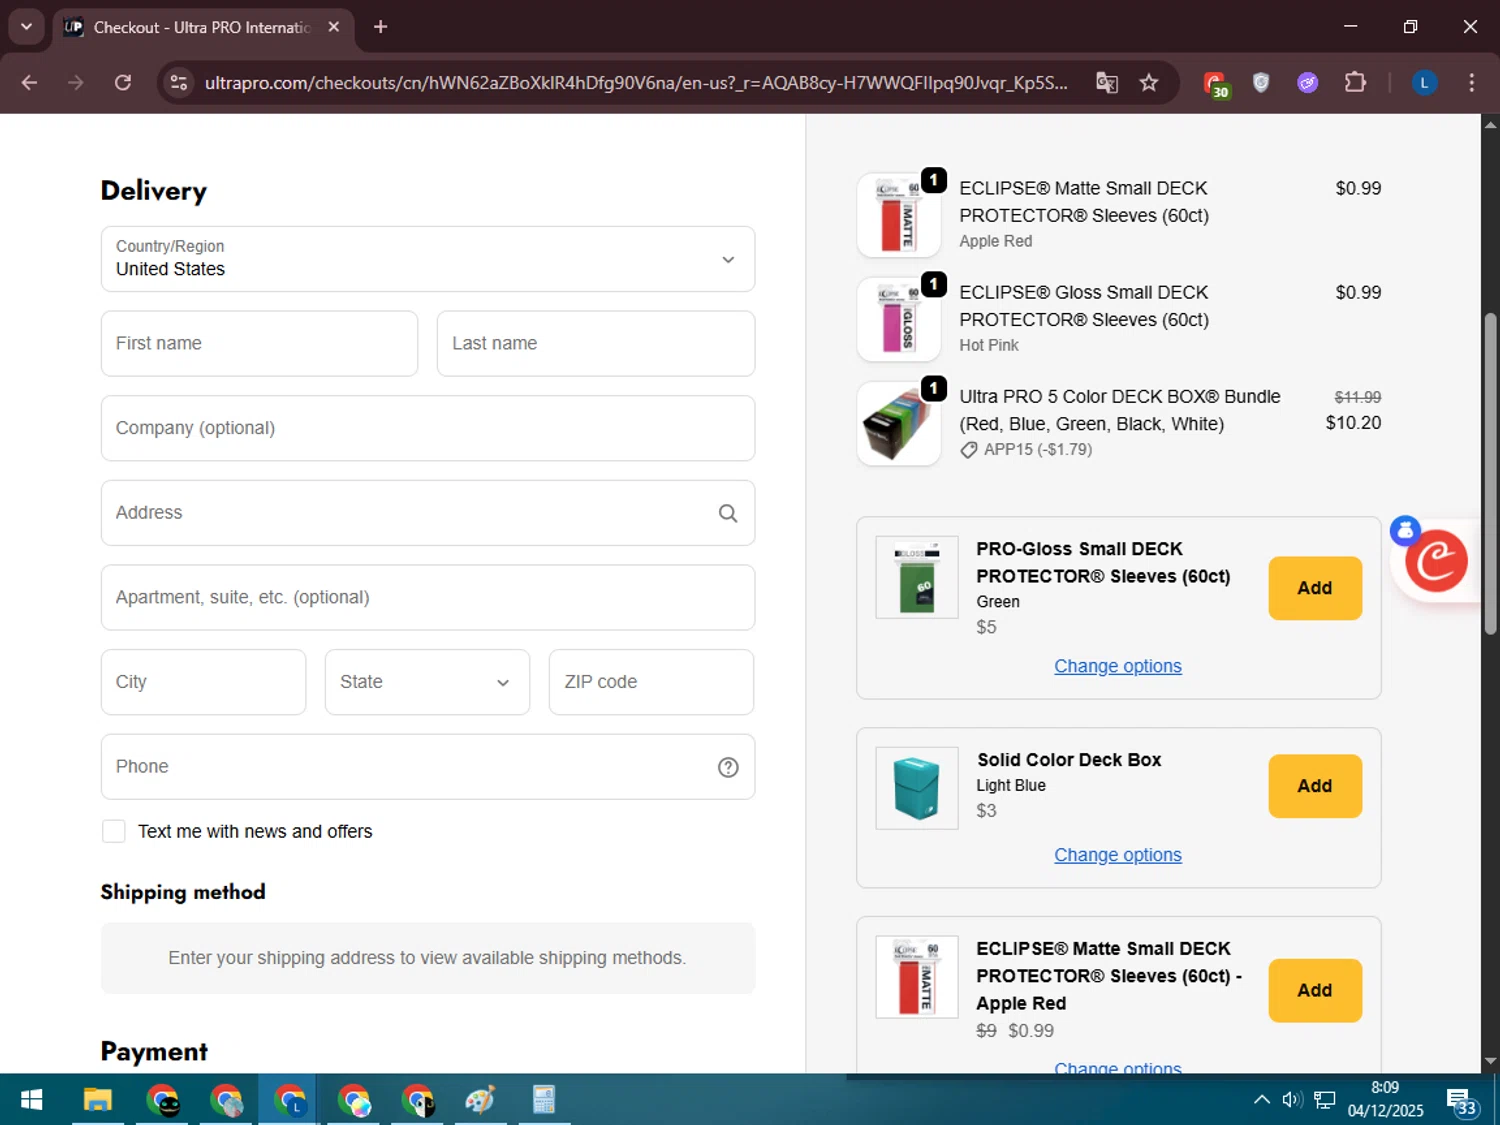Click the phone field help question icon

pos(728,767)
